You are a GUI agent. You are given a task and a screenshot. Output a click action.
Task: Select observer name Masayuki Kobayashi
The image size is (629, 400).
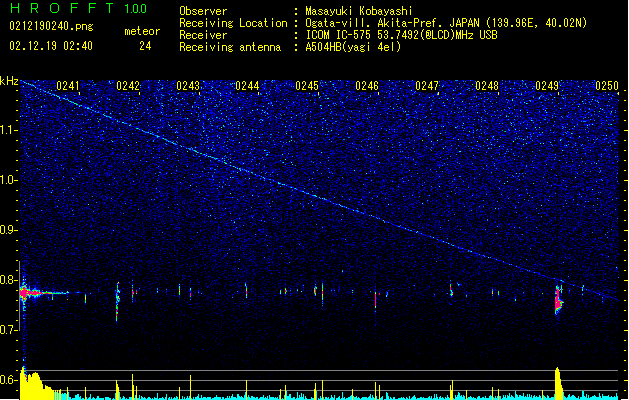[x=359, y=11]
